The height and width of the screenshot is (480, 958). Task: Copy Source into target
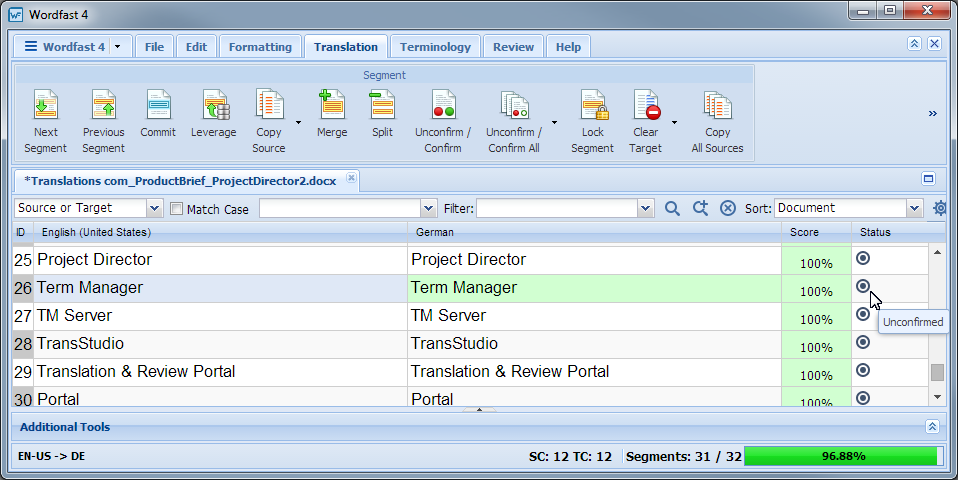pyautogui.click(x=269, y=121)
